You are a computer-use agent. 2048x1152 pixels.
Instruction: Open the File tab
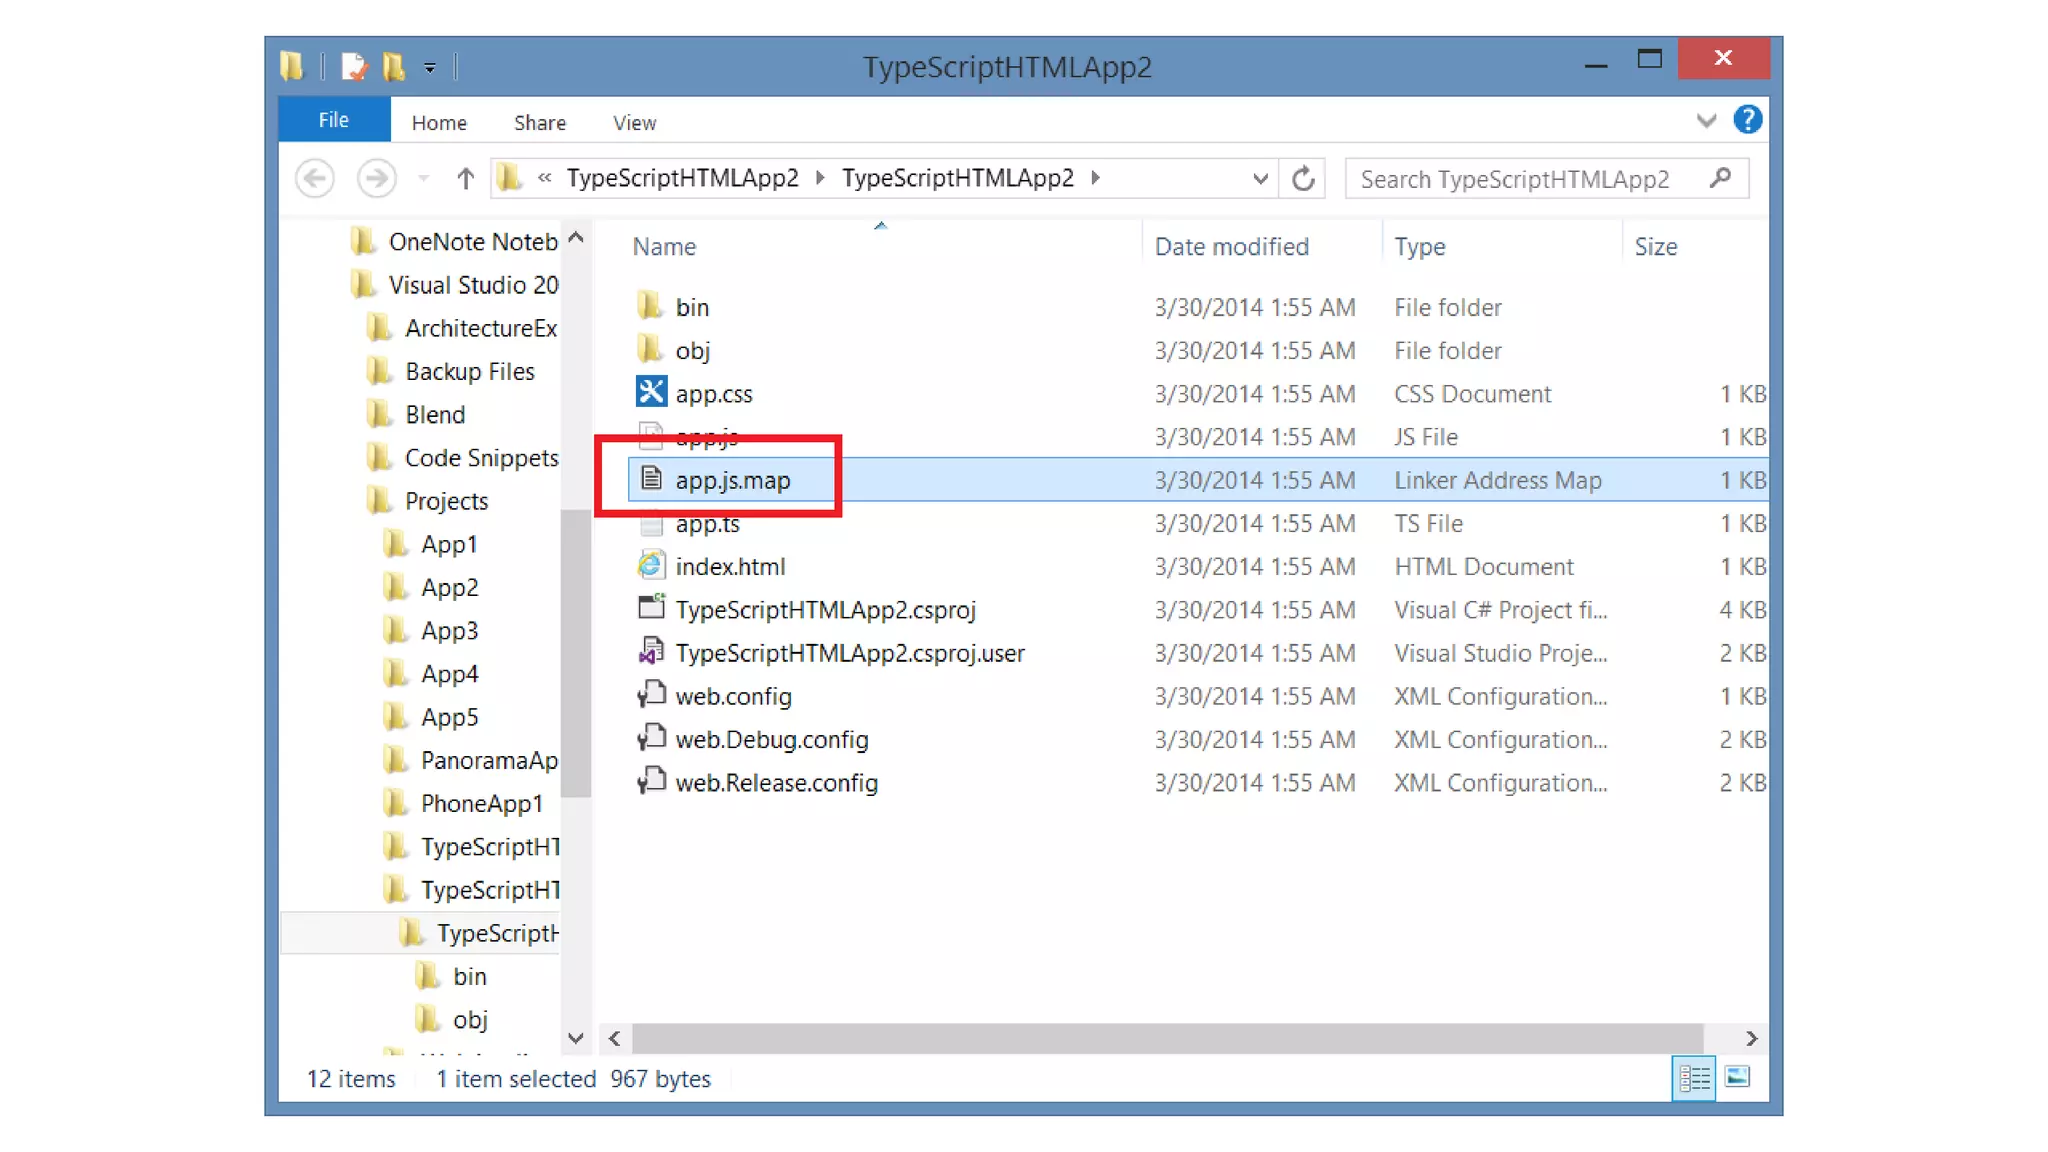point(334,120)
